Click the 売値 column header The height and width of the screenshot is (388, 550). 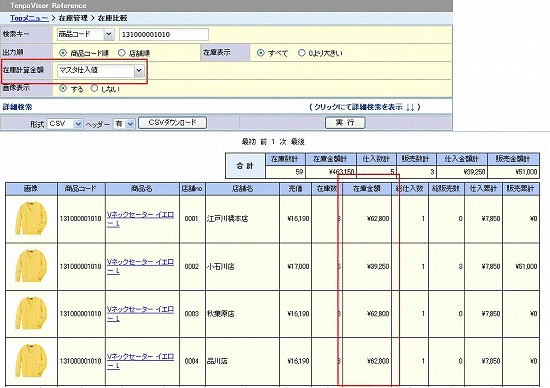pos(295,189)
